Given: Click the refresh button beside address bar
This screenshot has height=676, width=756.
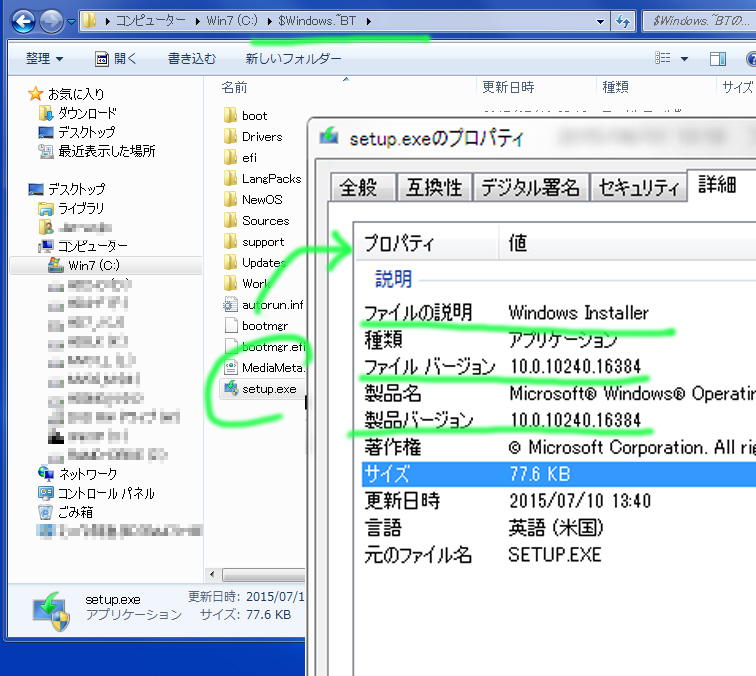Looking at the screenshot, I should tap(623, 21).
